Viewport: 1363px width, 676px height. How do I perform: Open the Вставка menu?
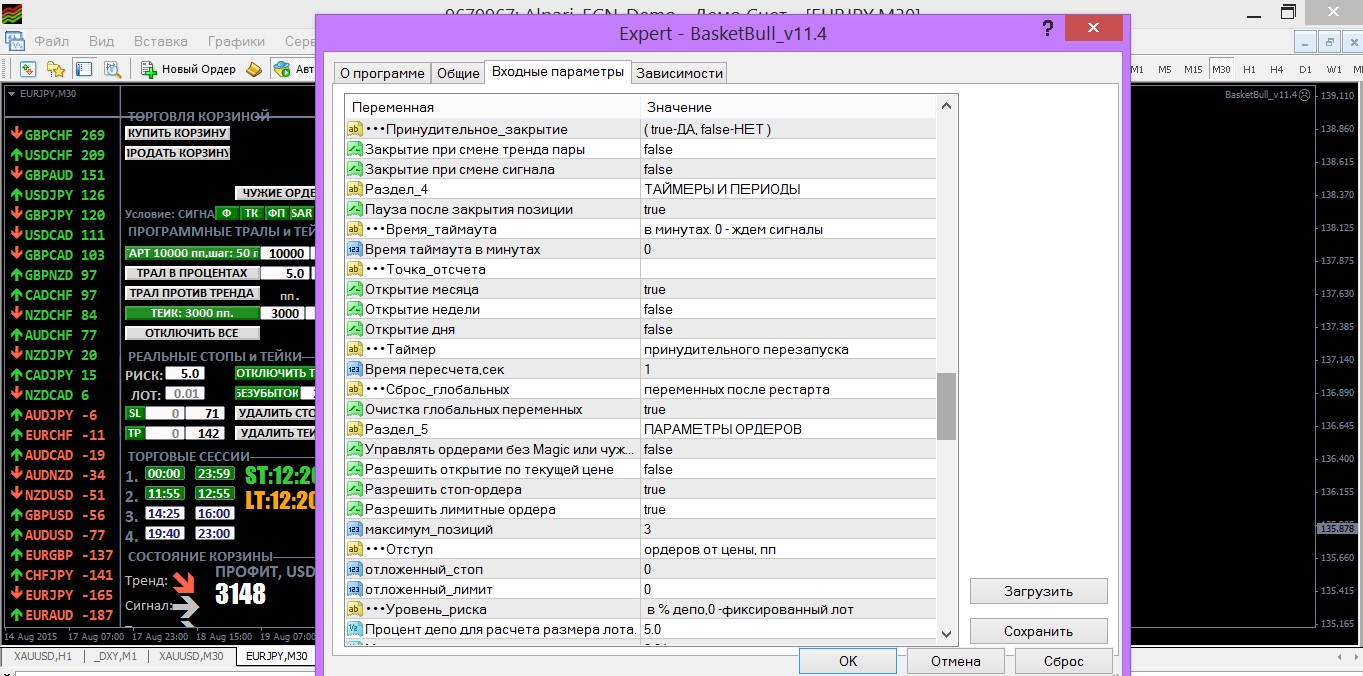pyautogui.click(x=161, y=42)
